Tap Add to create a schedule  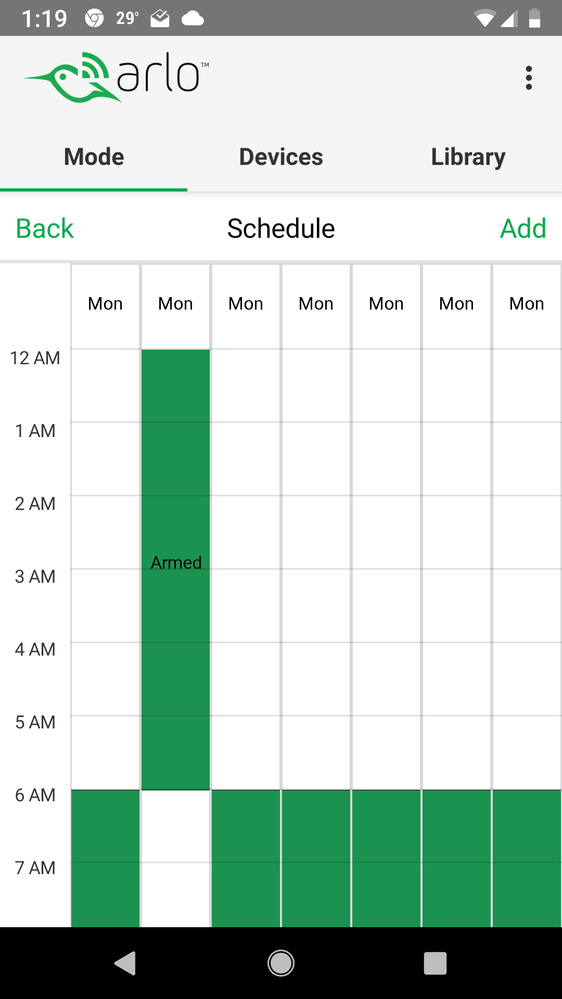(522, 228)
